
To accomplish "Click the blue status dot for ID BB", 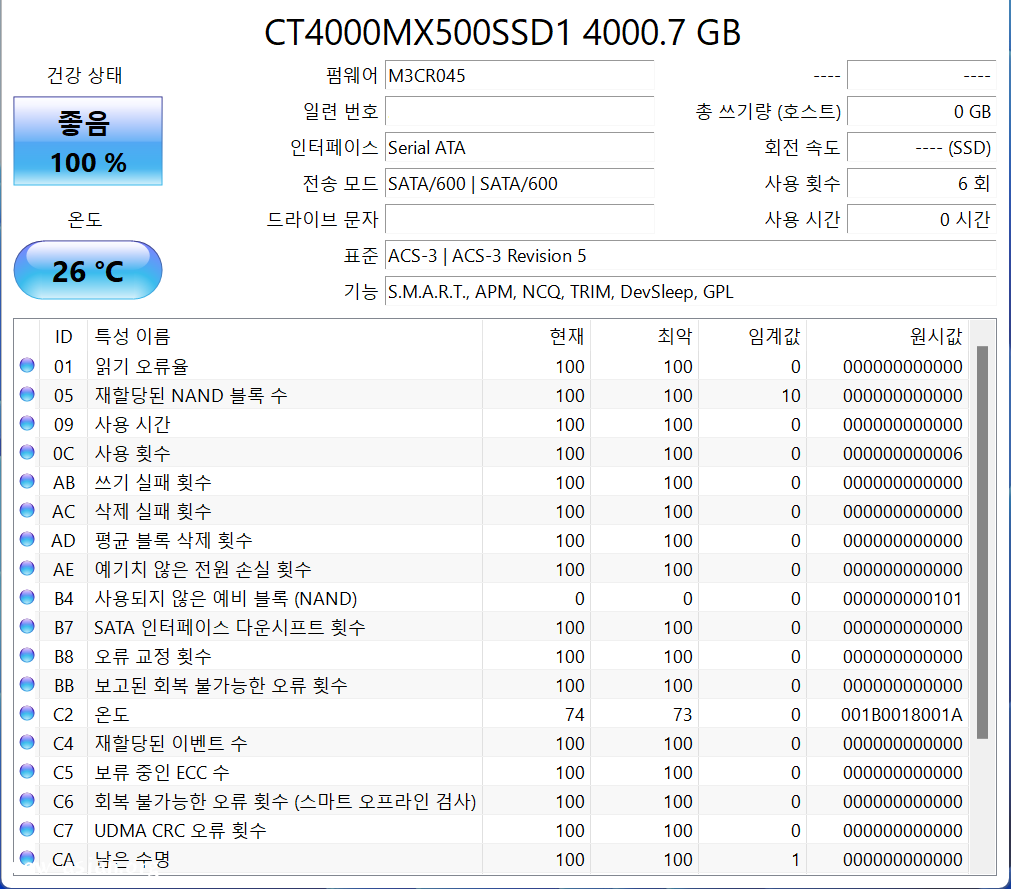I will point(27,684).
